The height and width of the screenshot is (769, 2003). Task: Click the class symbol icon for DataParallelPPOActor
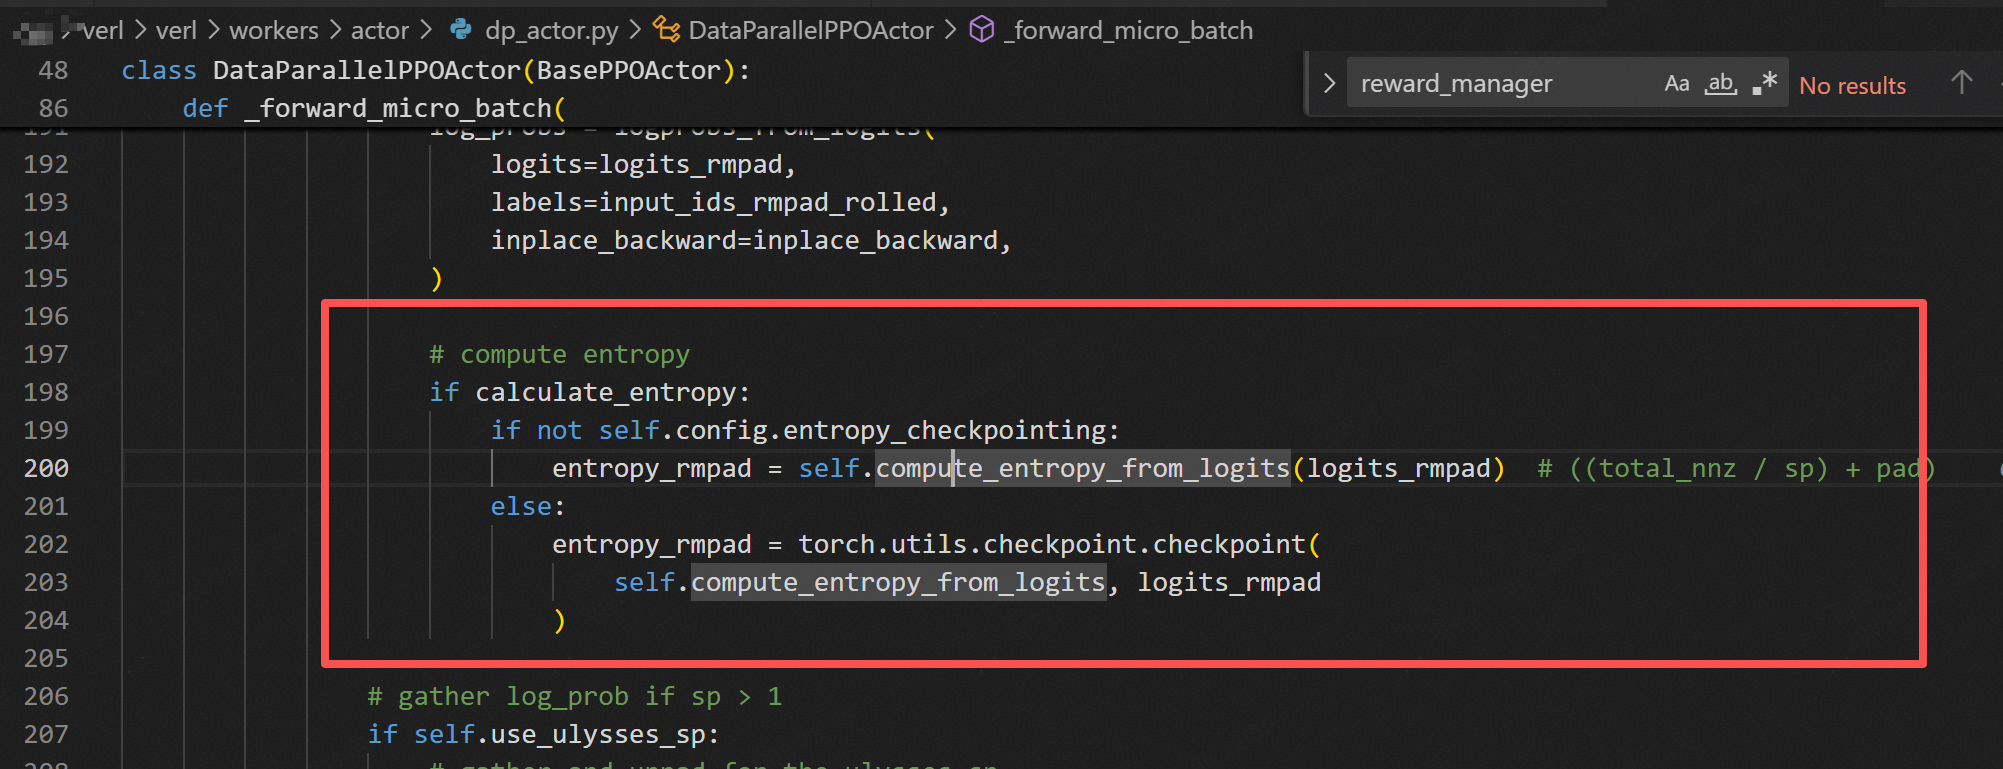tap(666, 30)
